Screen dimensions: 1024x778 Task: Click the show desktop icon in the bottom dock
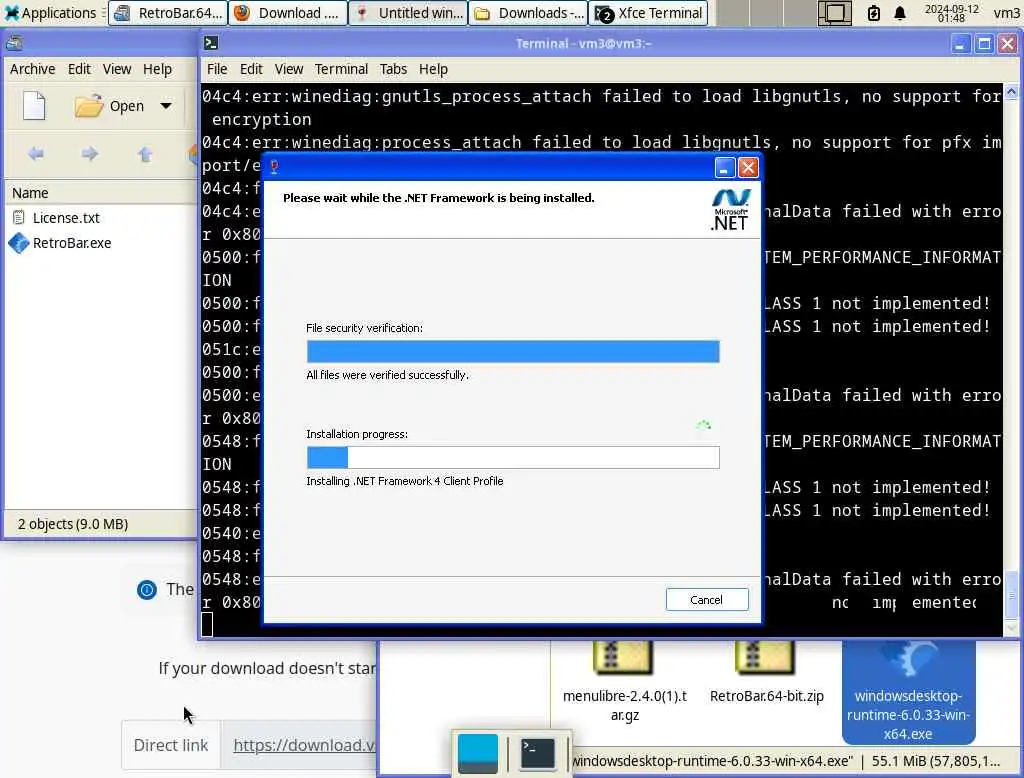(x=478, y=753)
